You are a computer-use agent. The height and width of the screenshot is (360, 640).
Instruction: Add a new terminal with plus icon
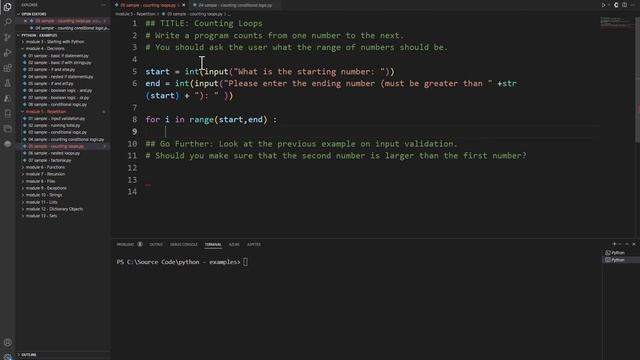tap(614, 244)
